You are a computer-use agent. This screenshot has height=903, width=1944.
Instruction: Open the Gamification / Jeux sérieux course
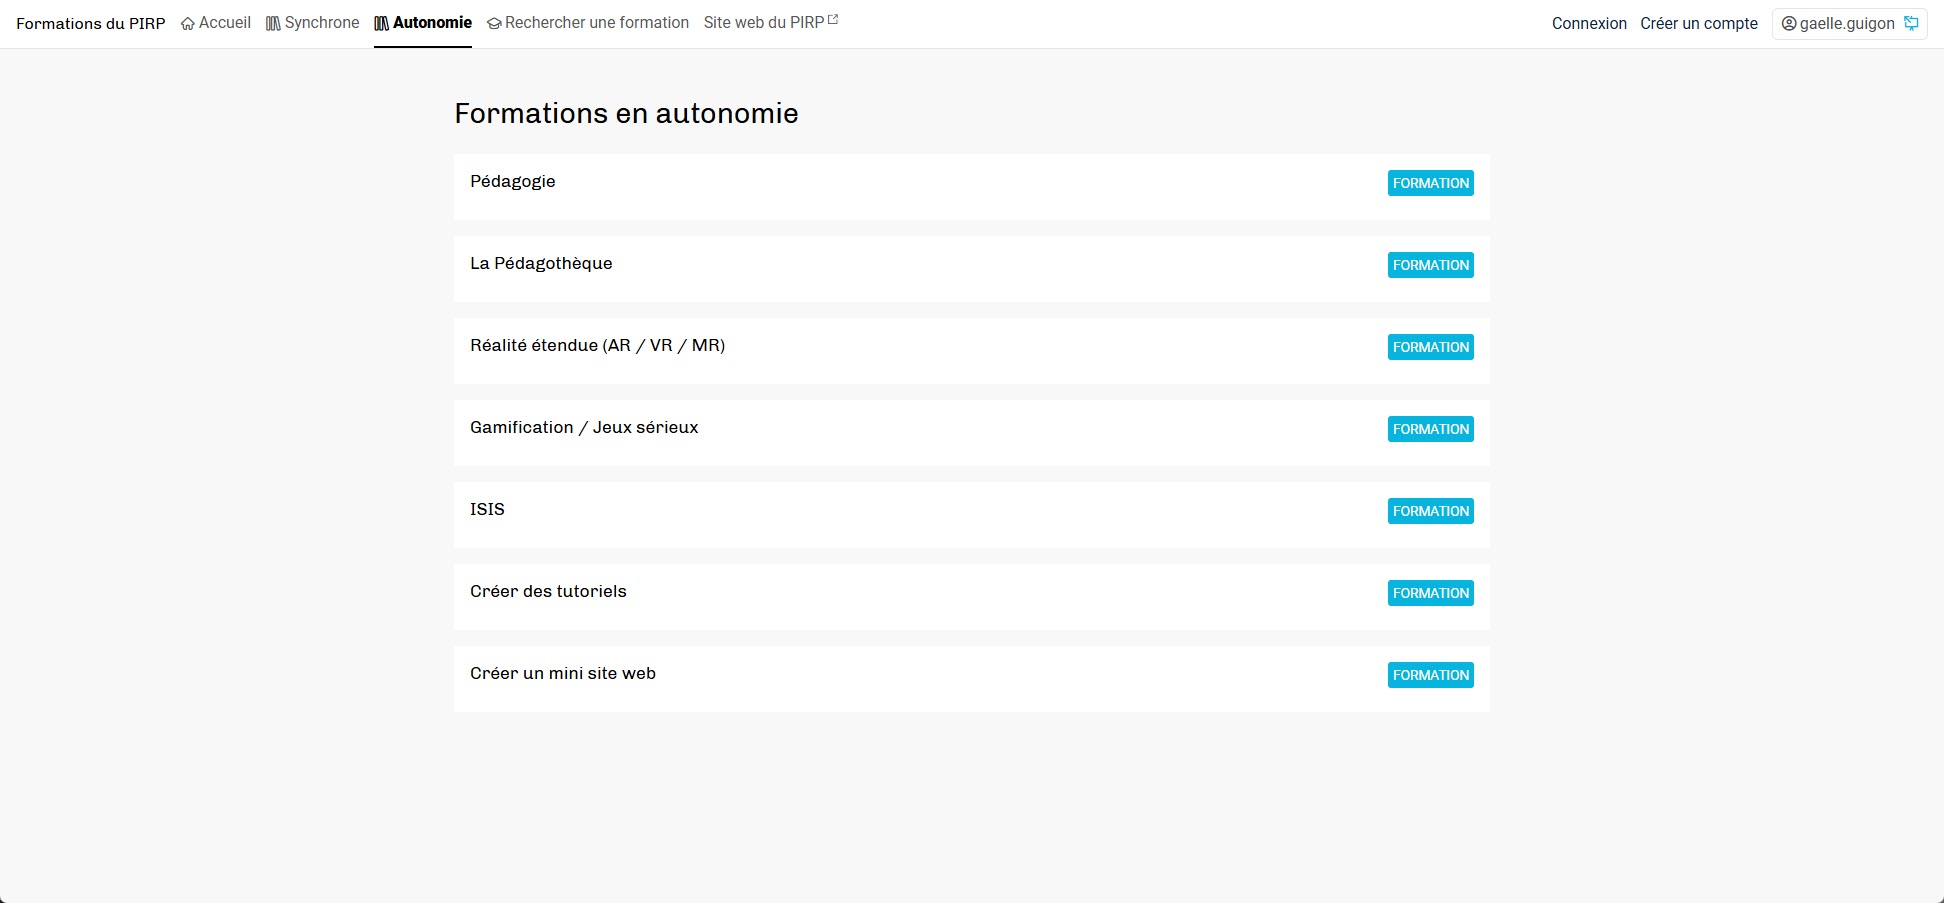(584, 427)
